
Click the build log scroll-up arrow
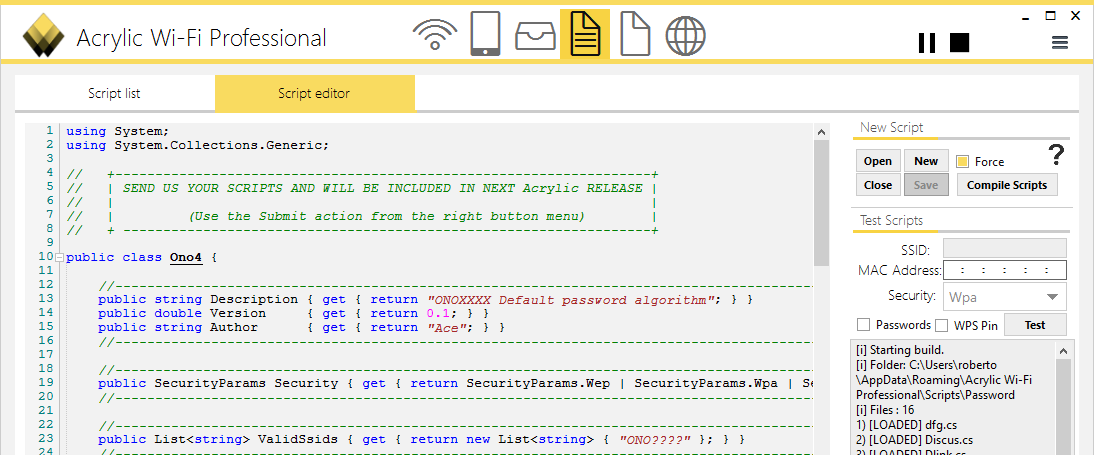point(1063,350)
